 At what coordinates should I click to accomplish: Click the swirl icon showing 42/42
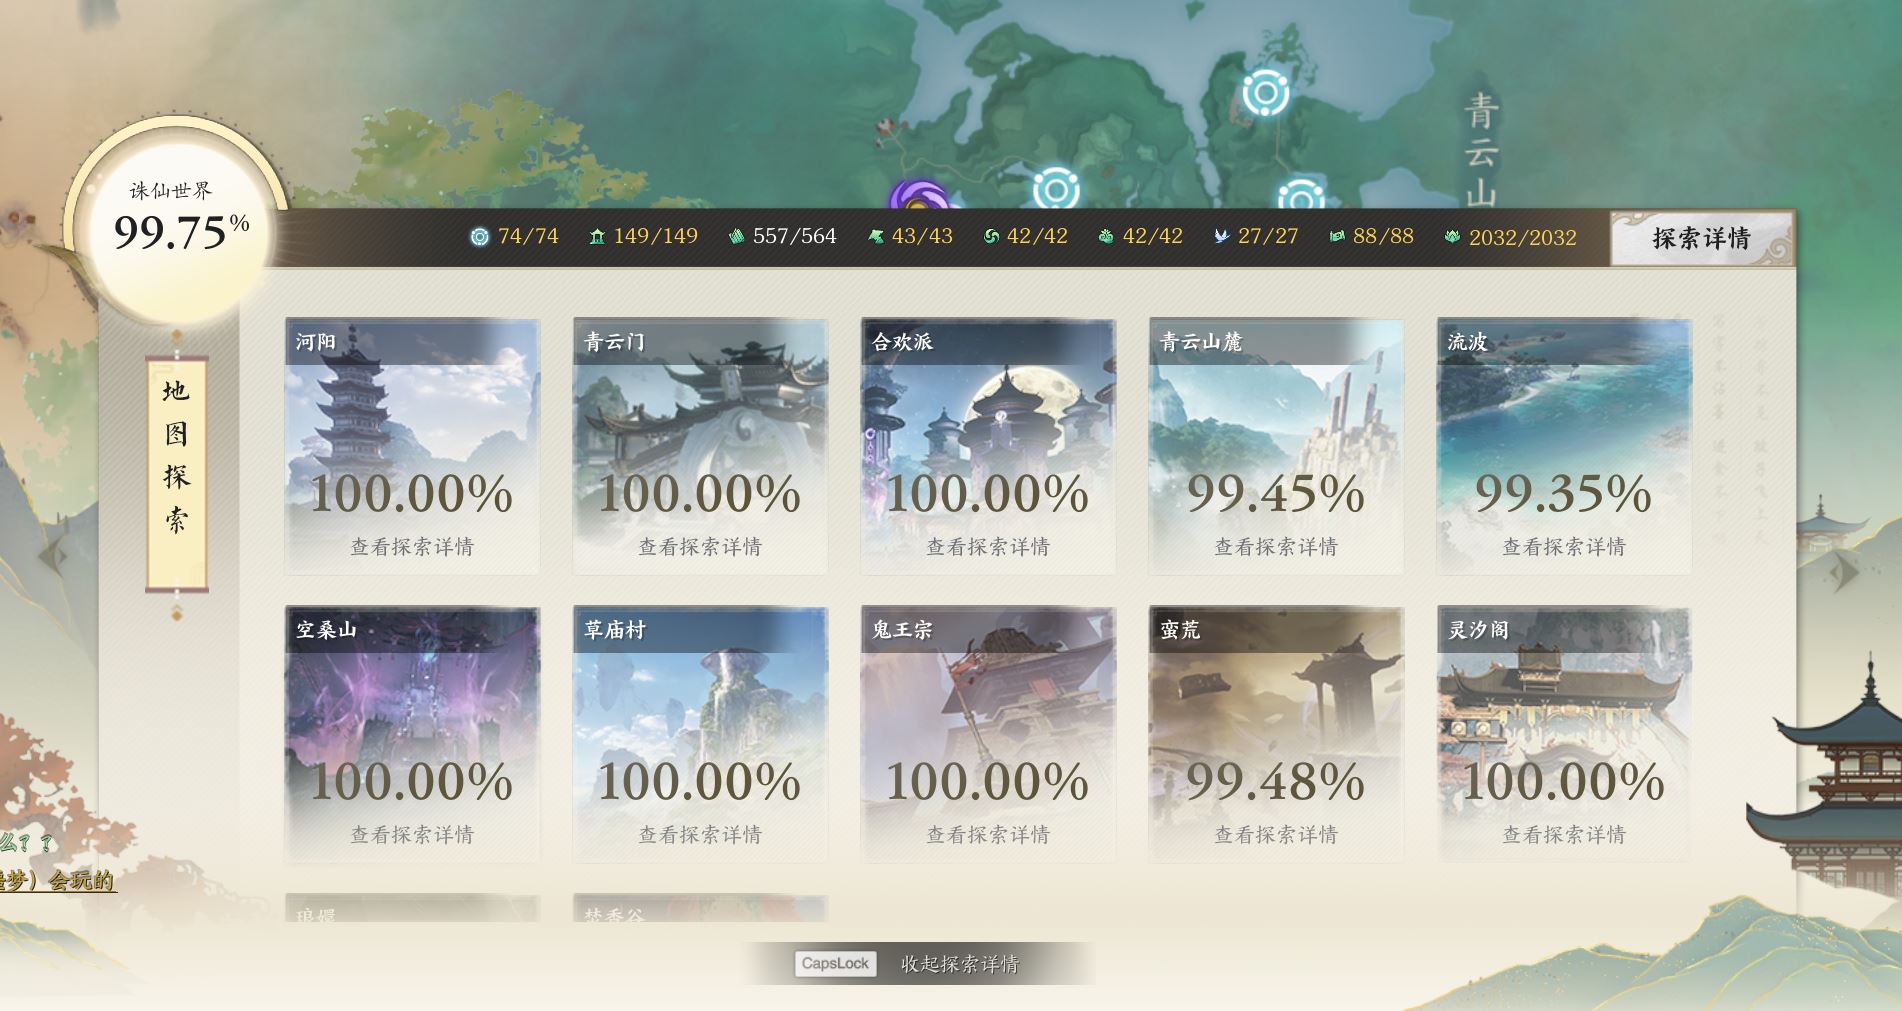tap(992, 237)
